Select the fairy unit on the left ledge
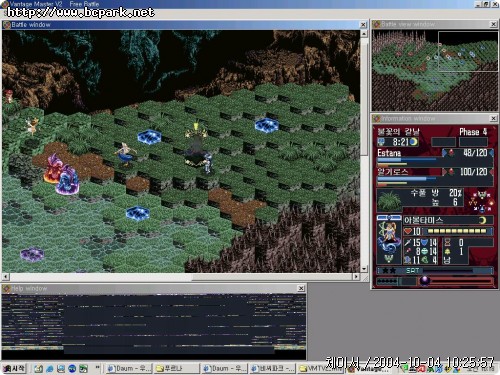 tap(32, 126)
